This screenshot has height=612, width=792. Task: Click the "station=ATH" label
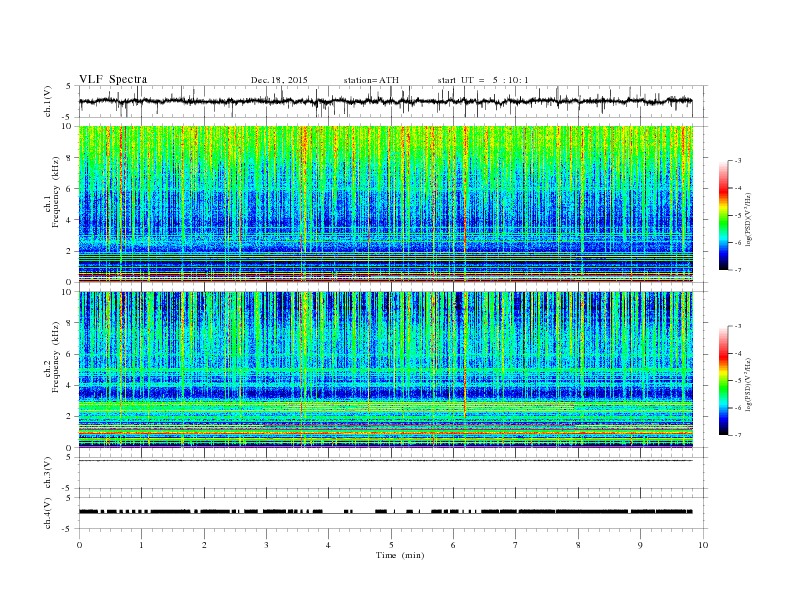pyautogui.click(x=371, y=80)
